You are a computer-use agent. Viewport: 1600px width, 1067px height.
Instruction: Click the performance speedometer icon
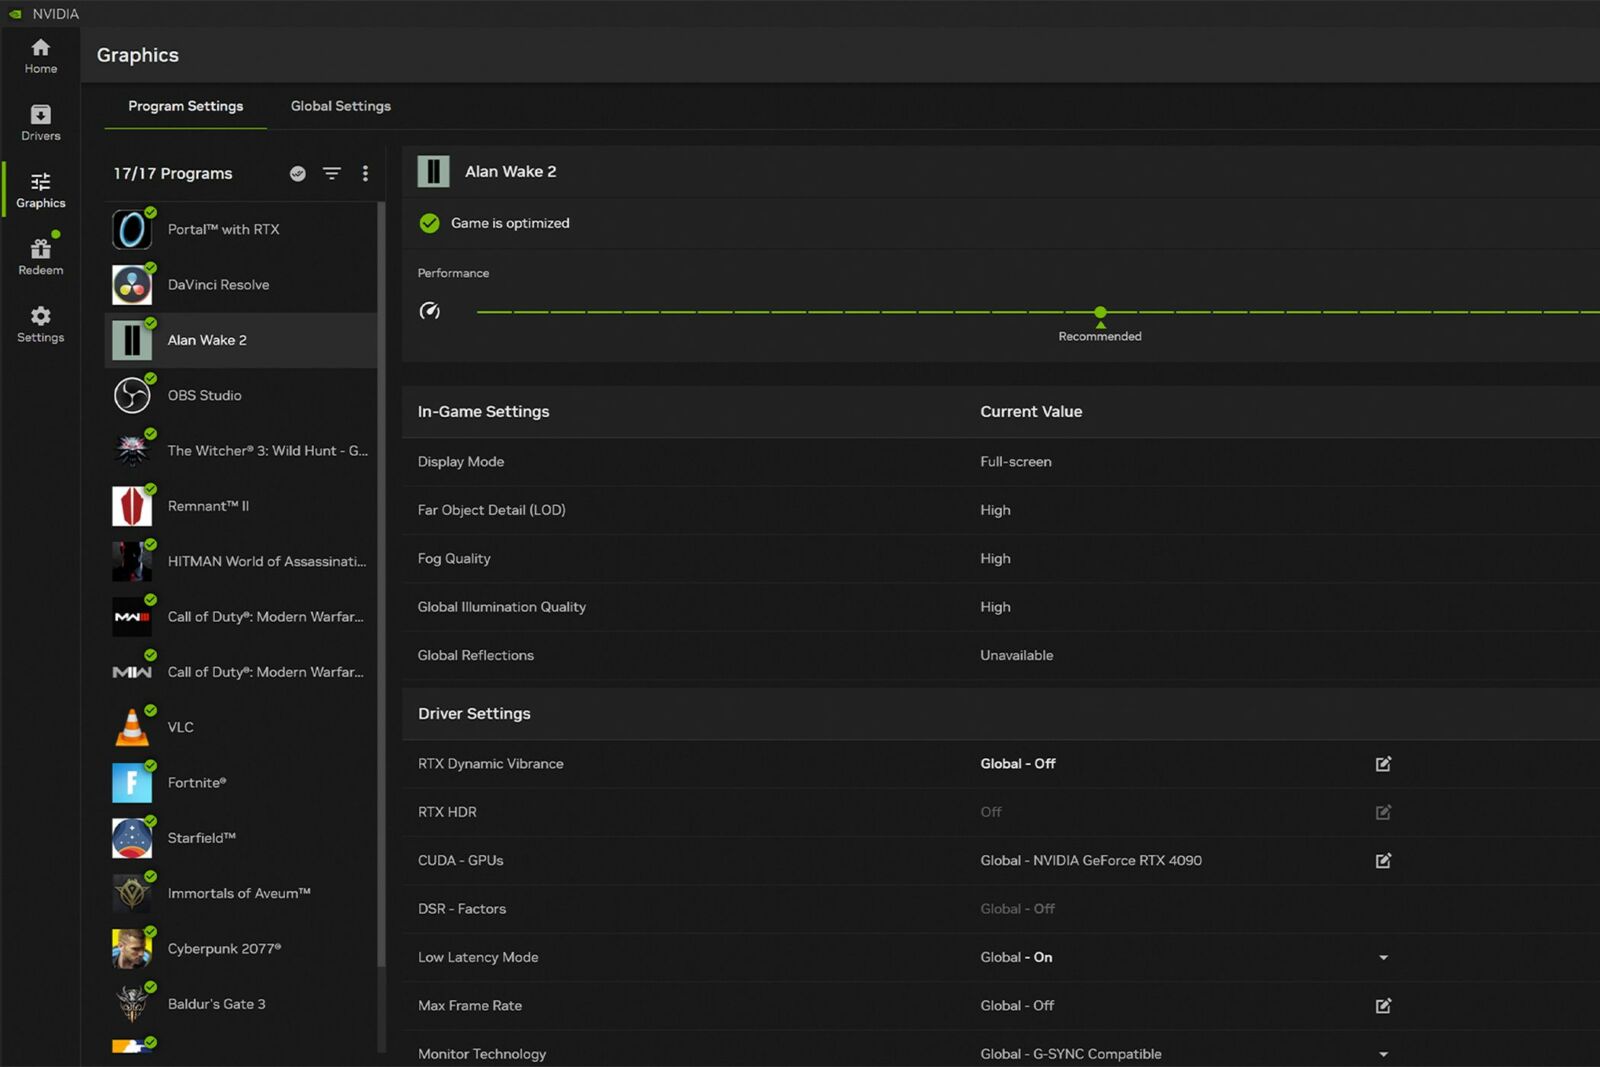(x=429, y=311)
